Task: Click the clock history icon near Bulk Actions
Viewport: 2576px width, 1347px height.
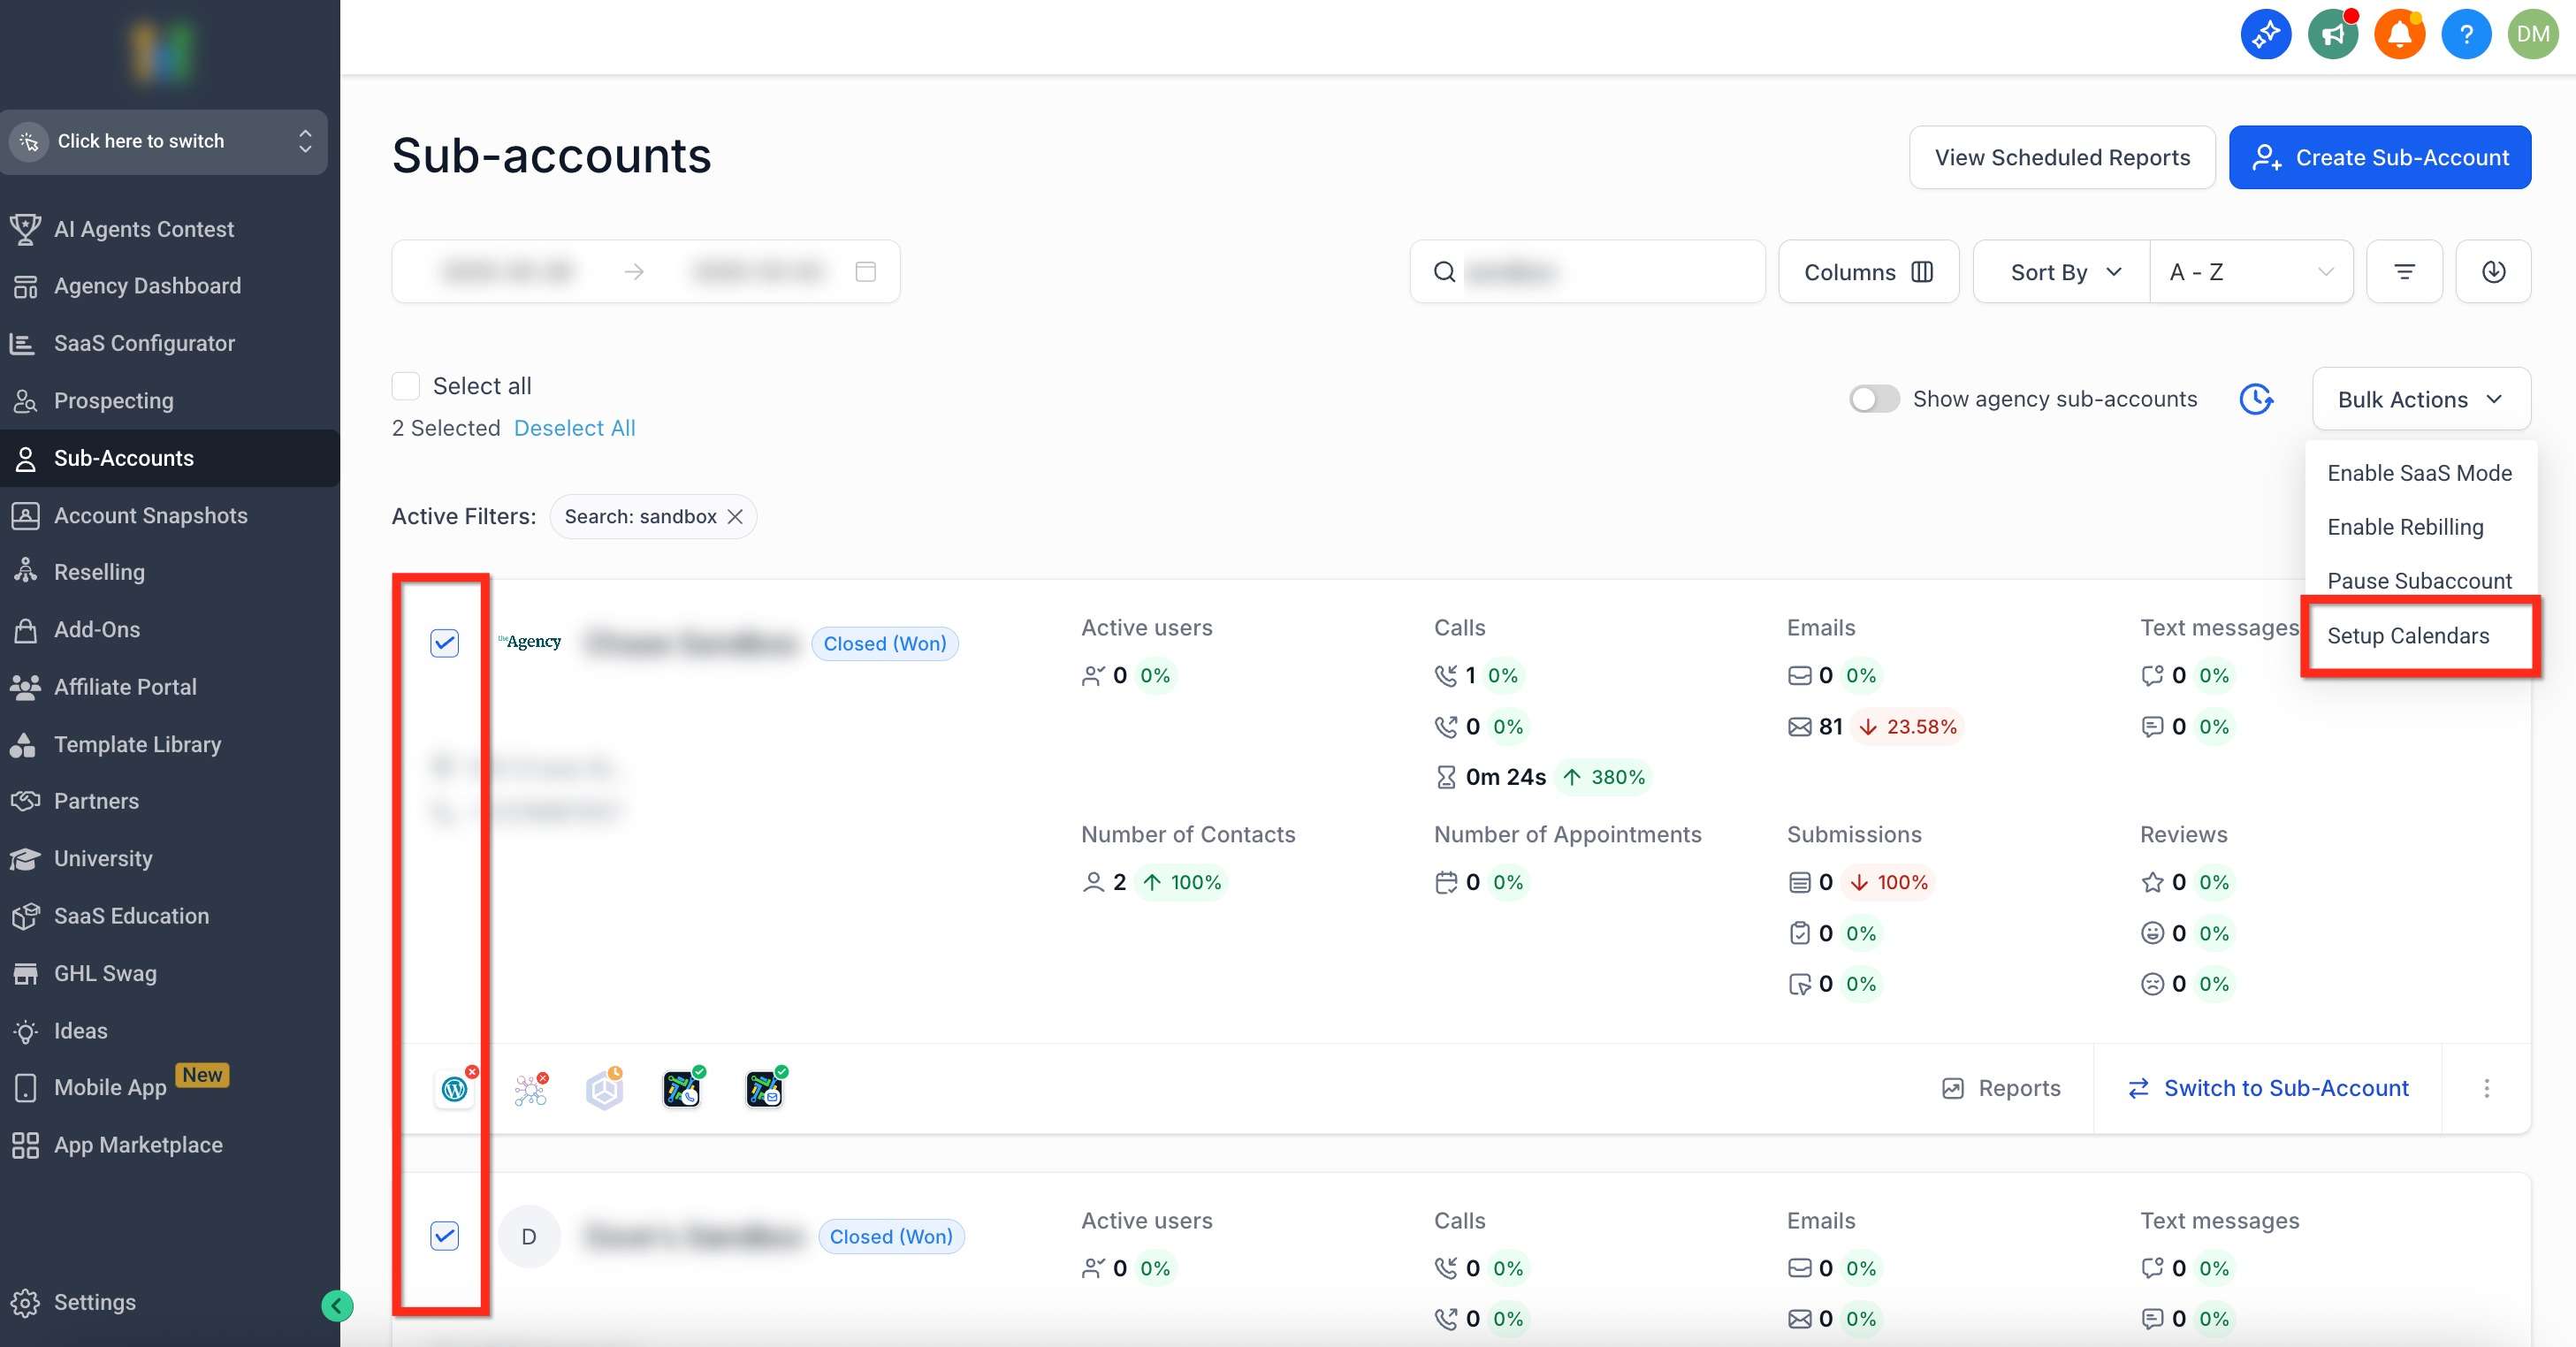Action: click(x=2257, y=399)
